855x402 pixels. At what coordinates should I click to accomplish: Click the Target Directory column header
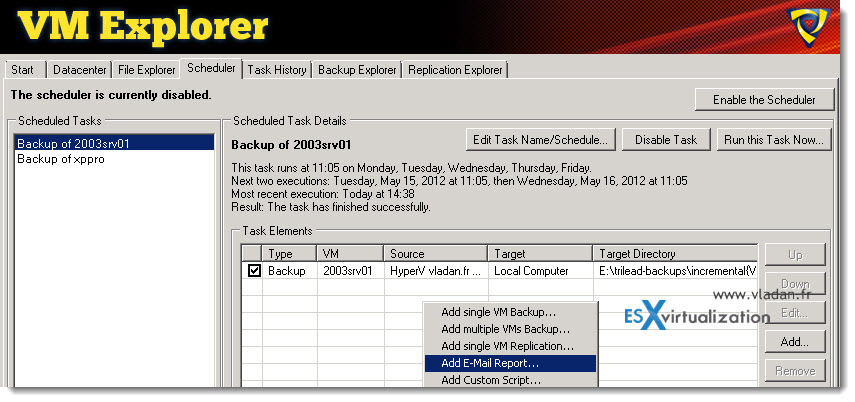(x=675, y=254)
